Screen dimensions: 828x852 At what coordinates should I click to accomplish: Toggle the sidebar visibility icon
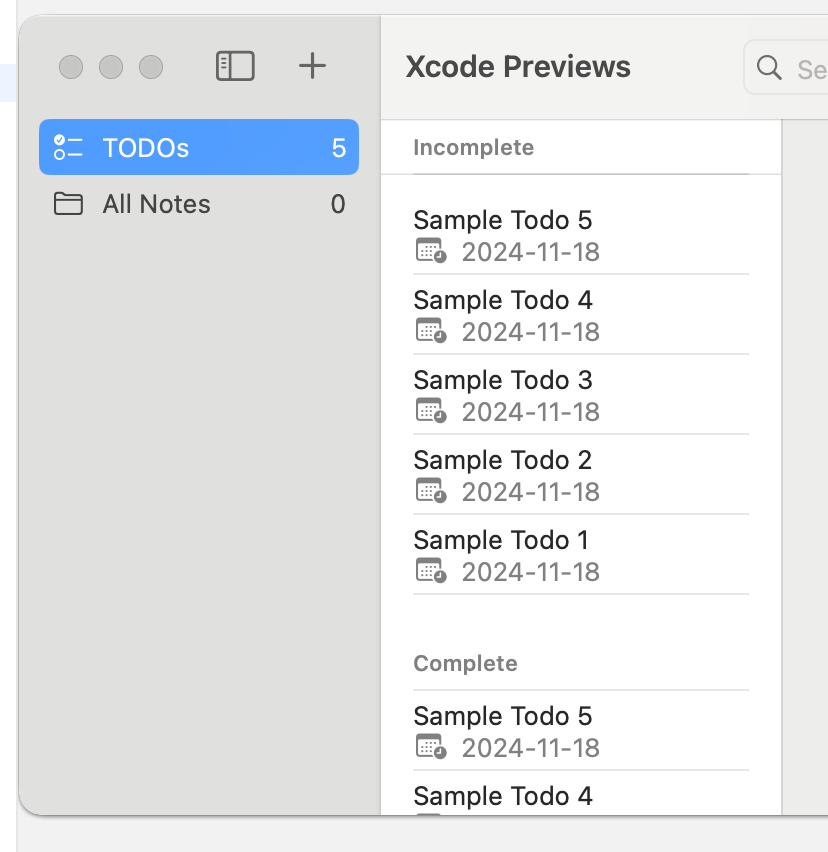click(235, 66)
